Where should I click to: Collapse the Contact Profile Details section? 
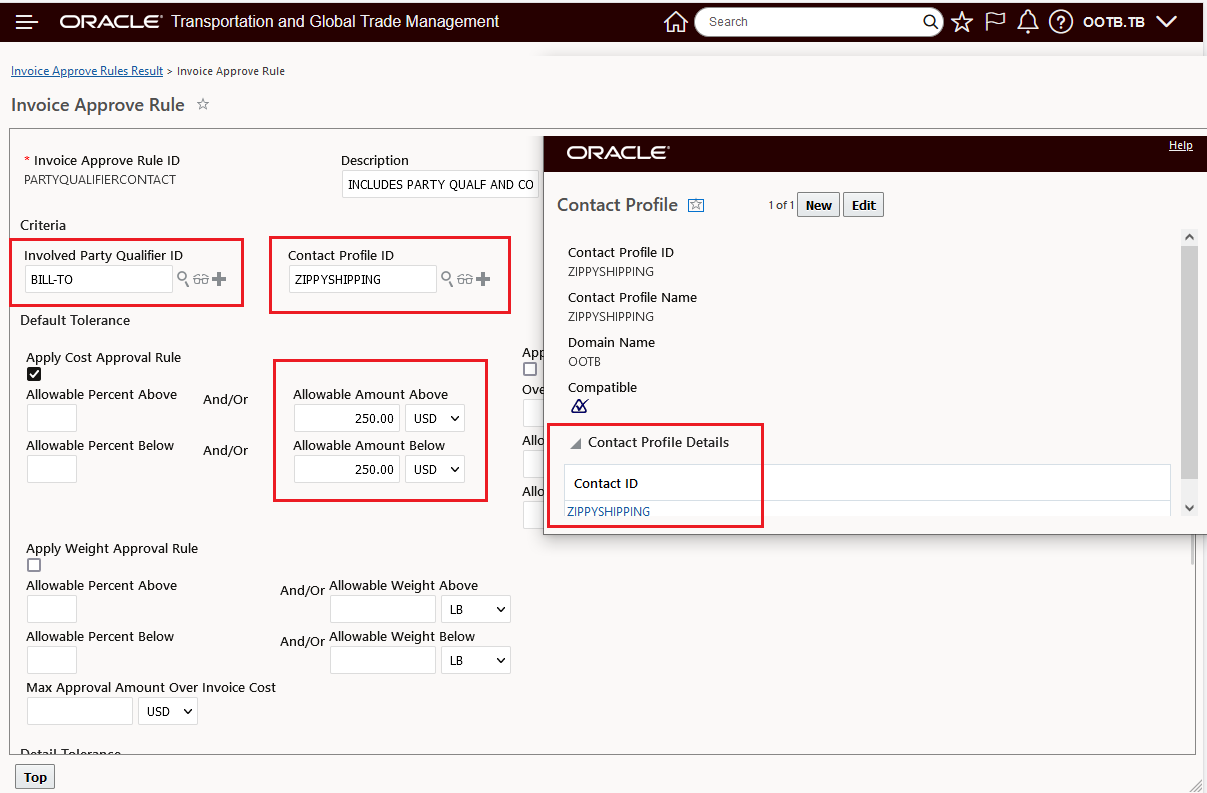pos(576,443)
